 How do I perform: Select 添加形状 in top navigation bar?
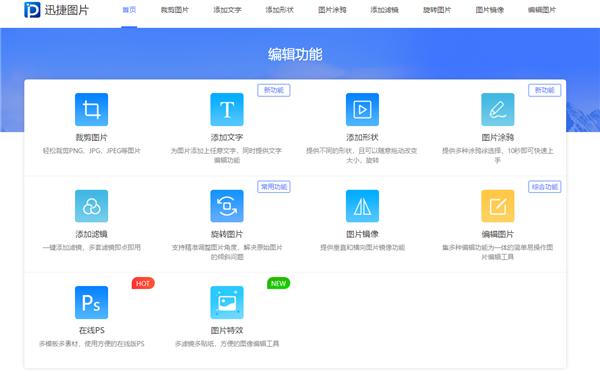point(280,10)
